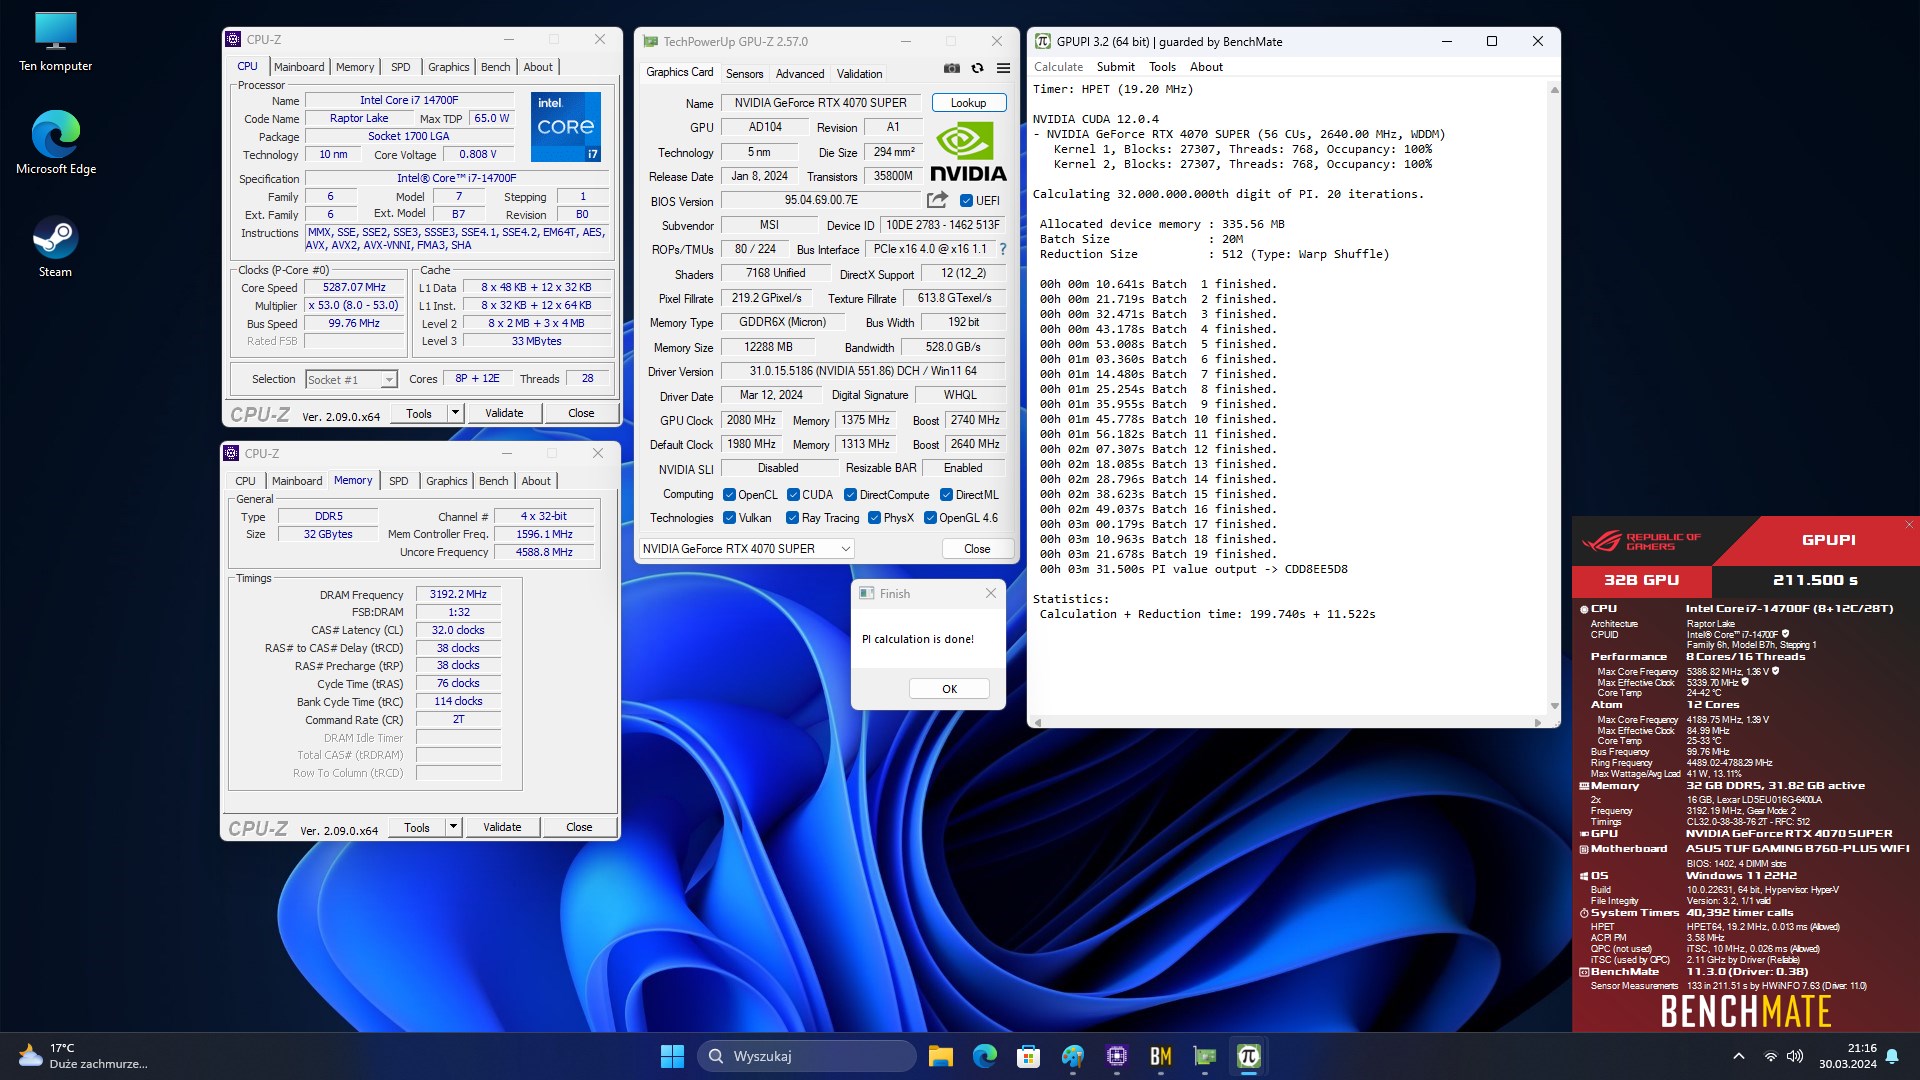The image size is (1920, 1080).
Task: Expand Tools dropdown arrow in lower CPU-Z
Action: click(x=453, y=827)
